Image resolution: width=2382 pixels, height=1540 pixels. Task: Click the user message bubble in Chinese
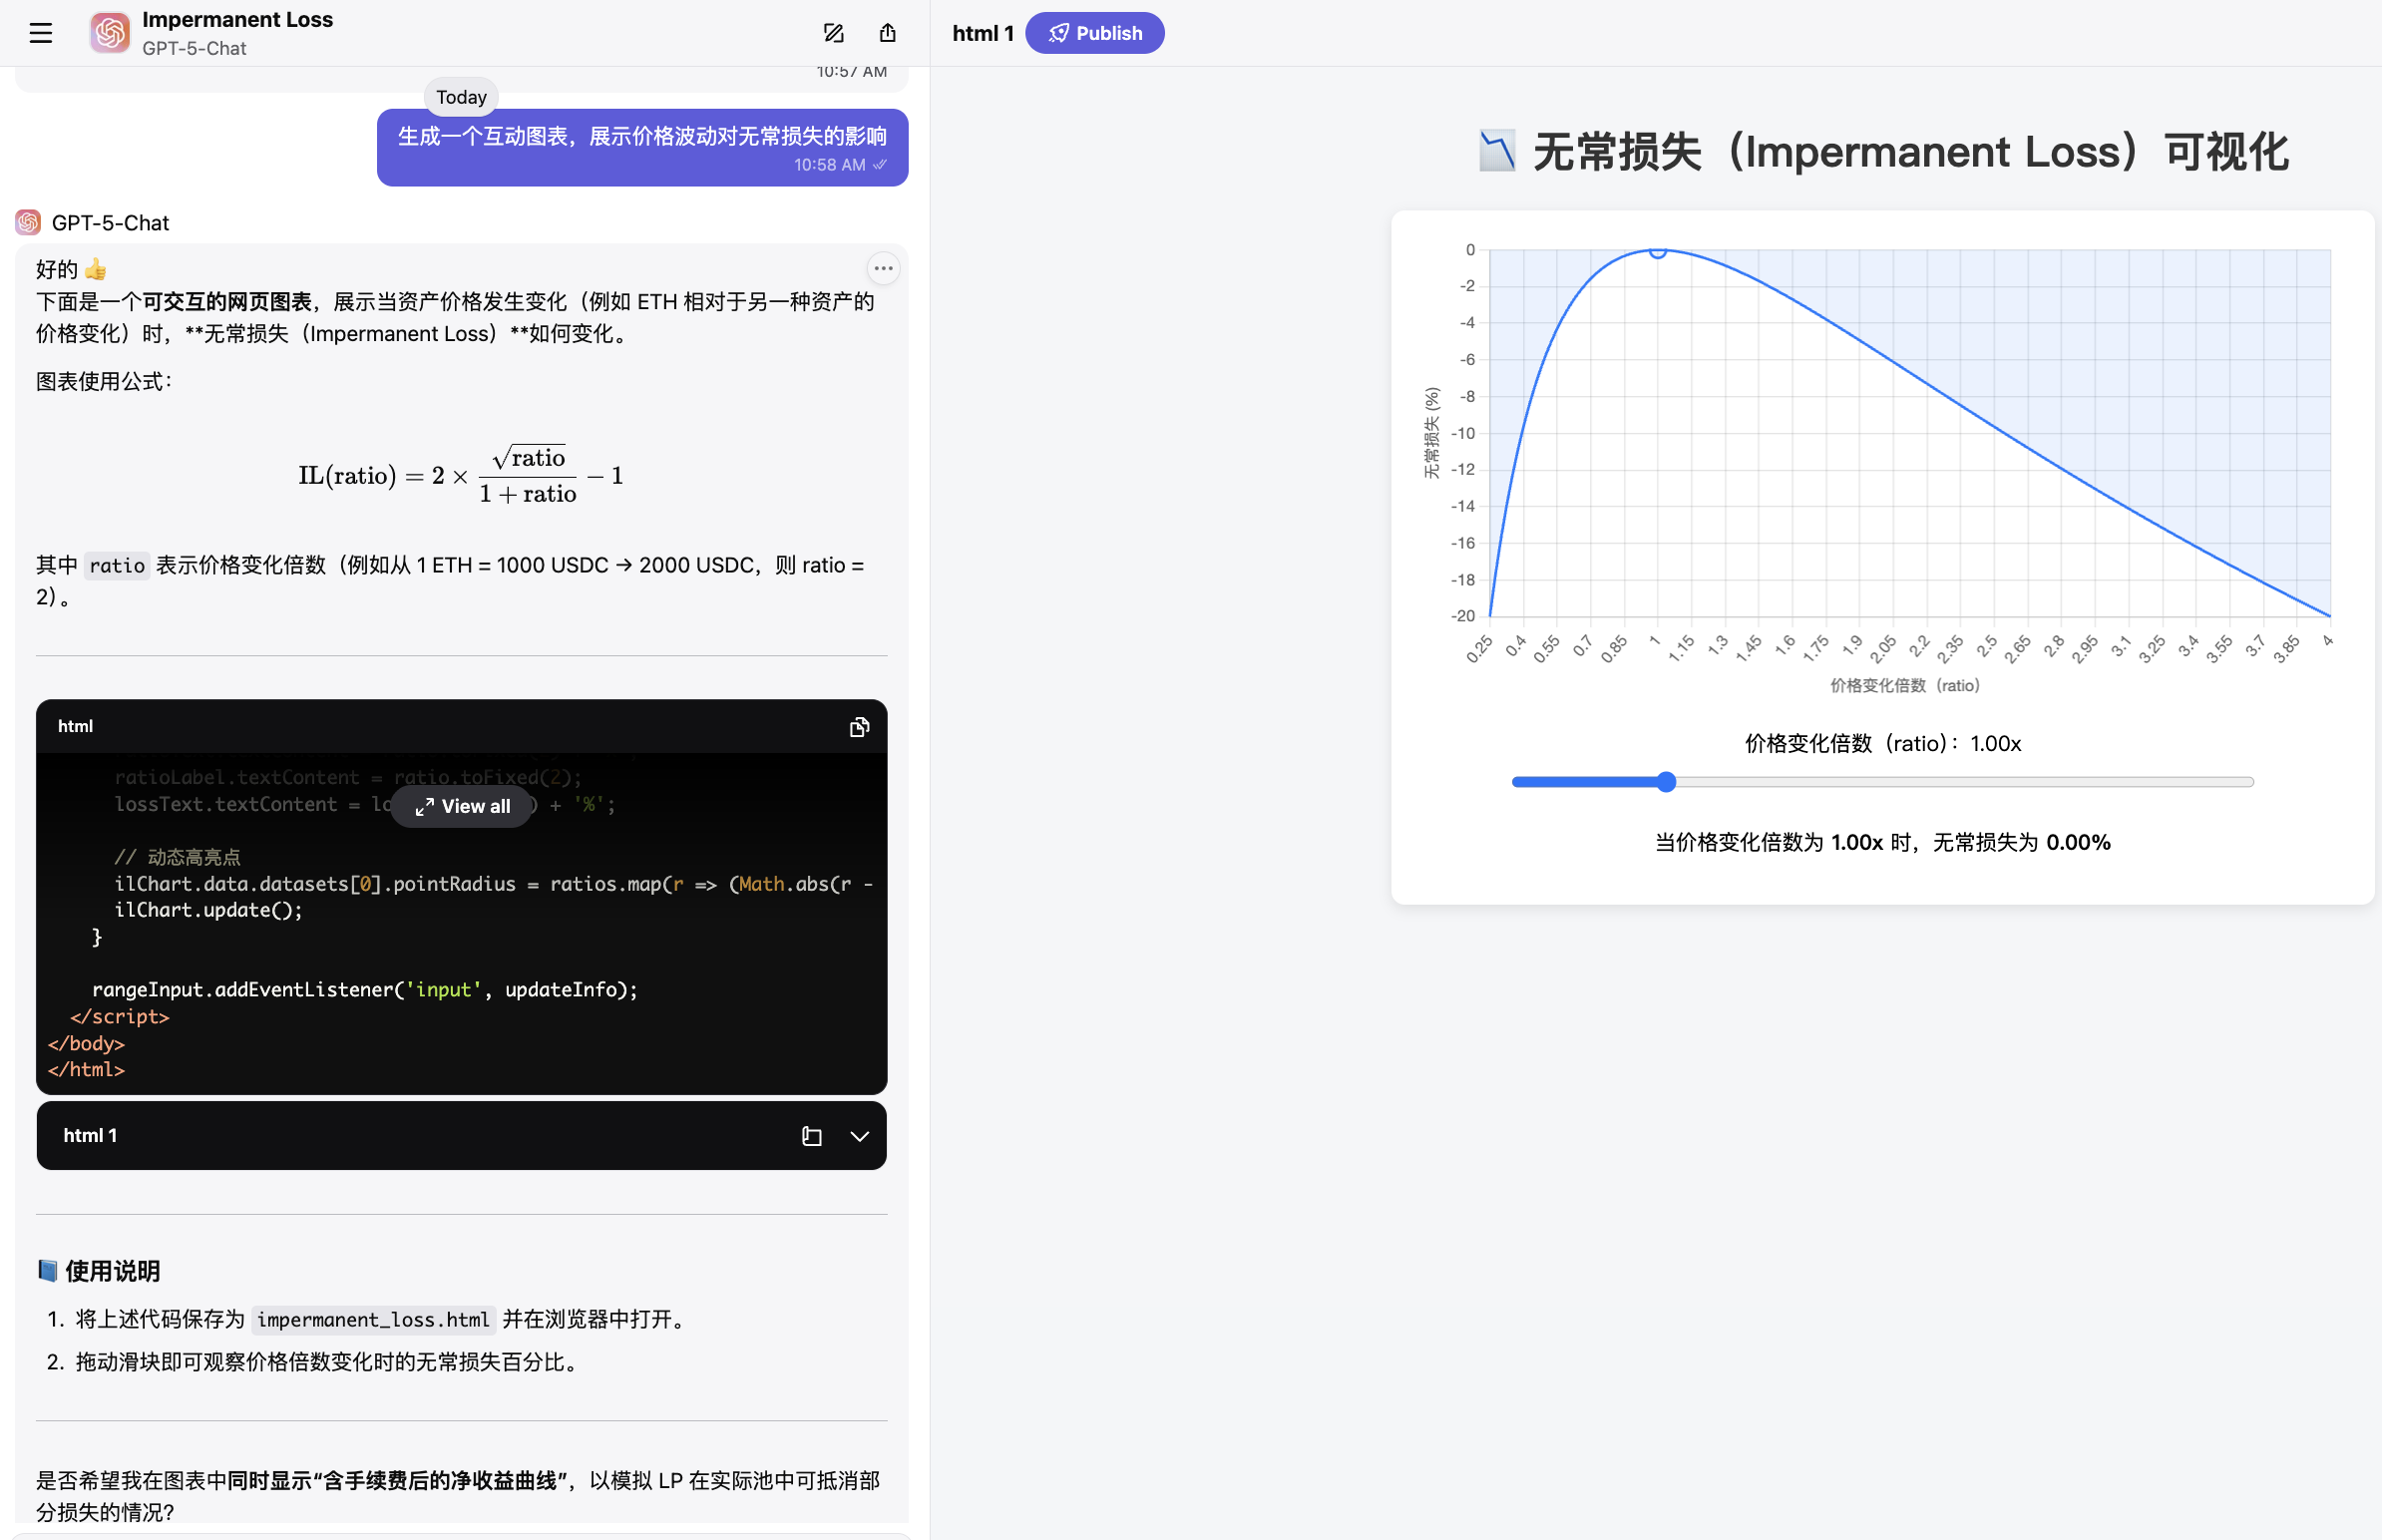point(641,147)
